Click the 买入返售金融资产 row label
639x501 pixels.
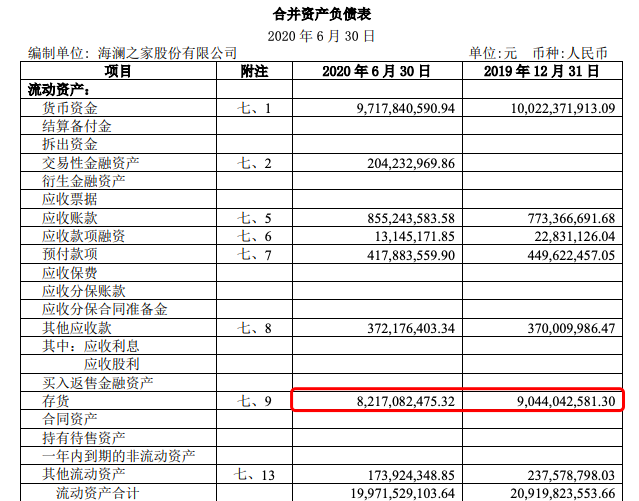[x=97, y=383]
